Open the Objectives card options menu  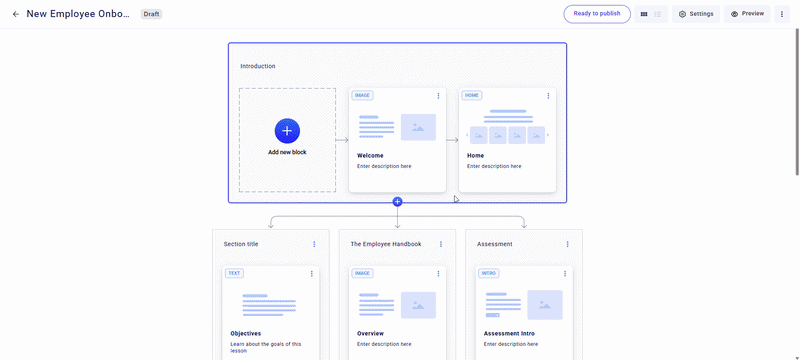coord(312,274)
